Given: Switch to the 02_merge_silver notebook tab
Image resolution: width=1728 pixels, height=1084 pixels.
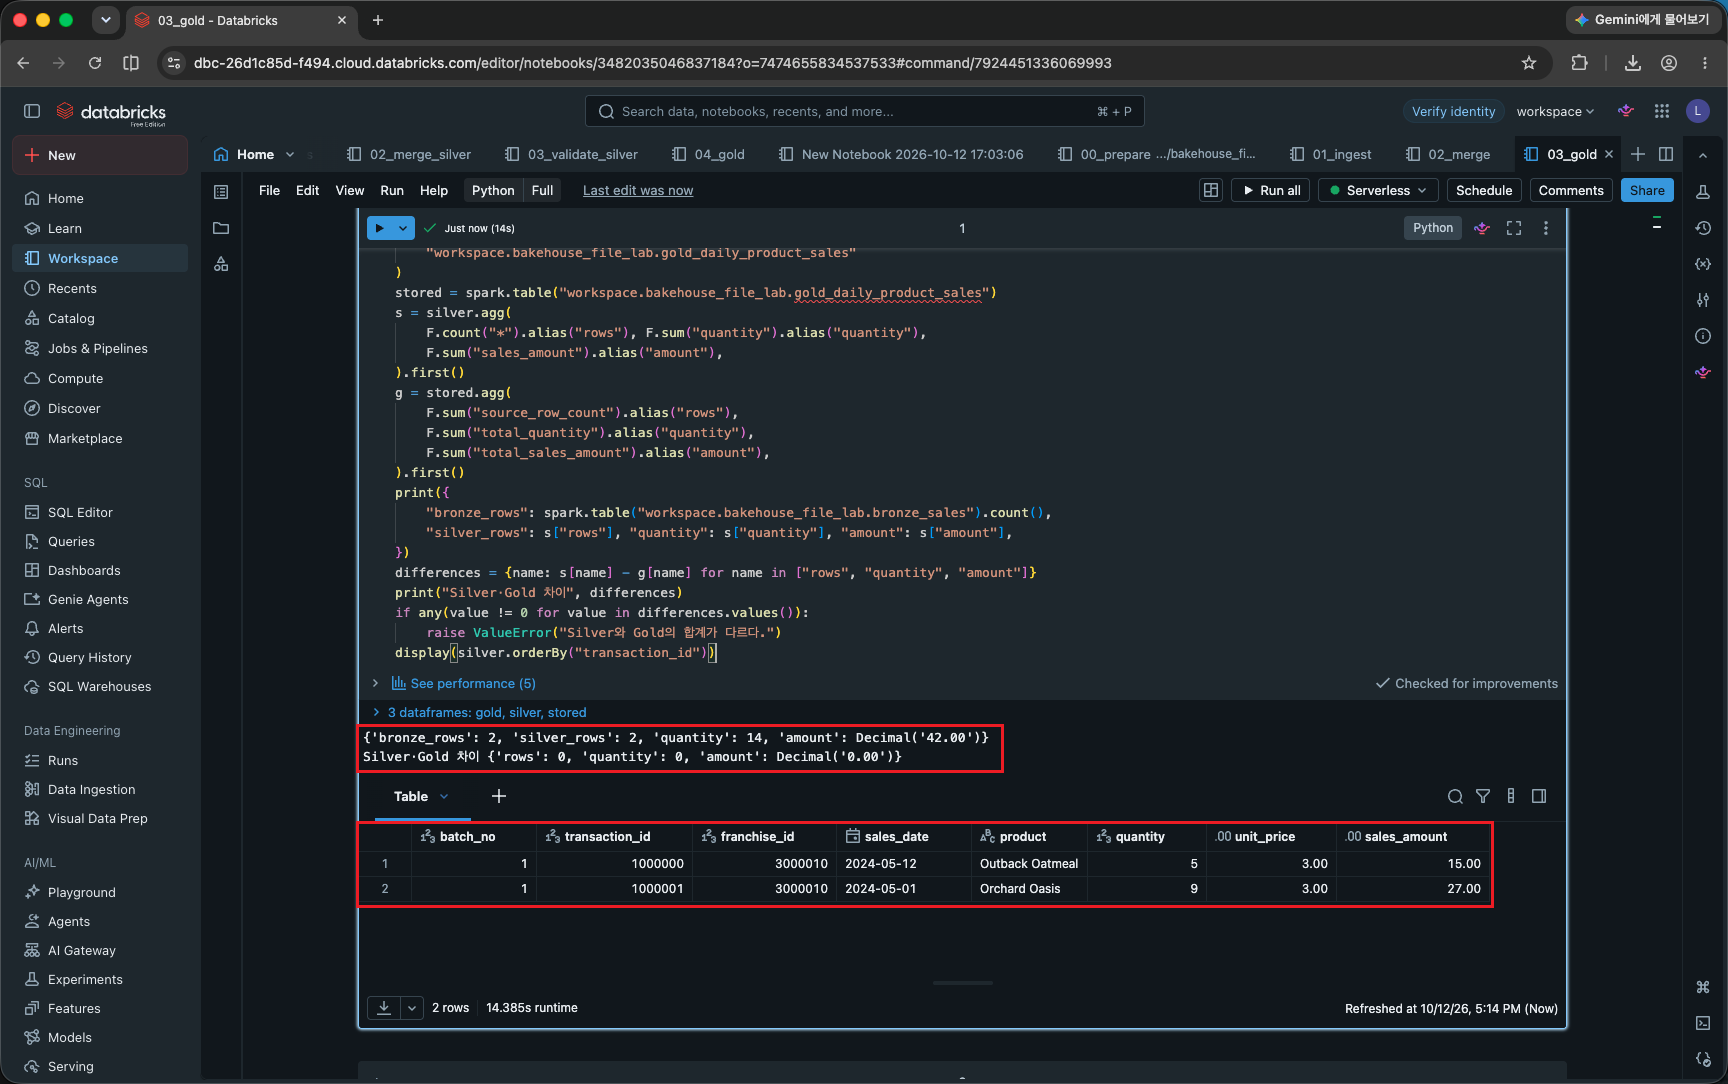Looking at the screenshot, I should (409, 154).
